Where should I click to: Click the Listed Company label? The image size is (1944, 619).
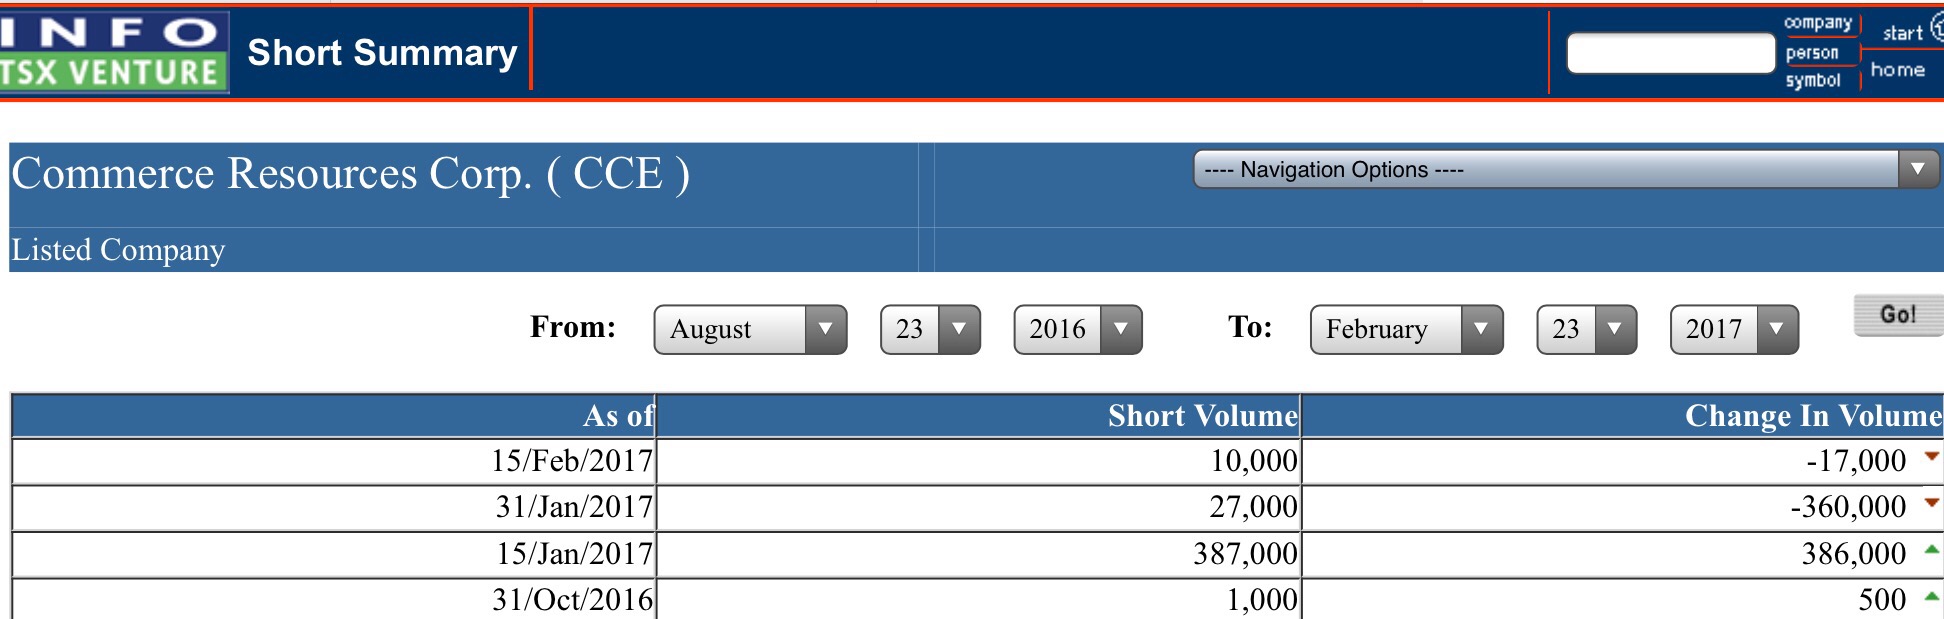118,250
